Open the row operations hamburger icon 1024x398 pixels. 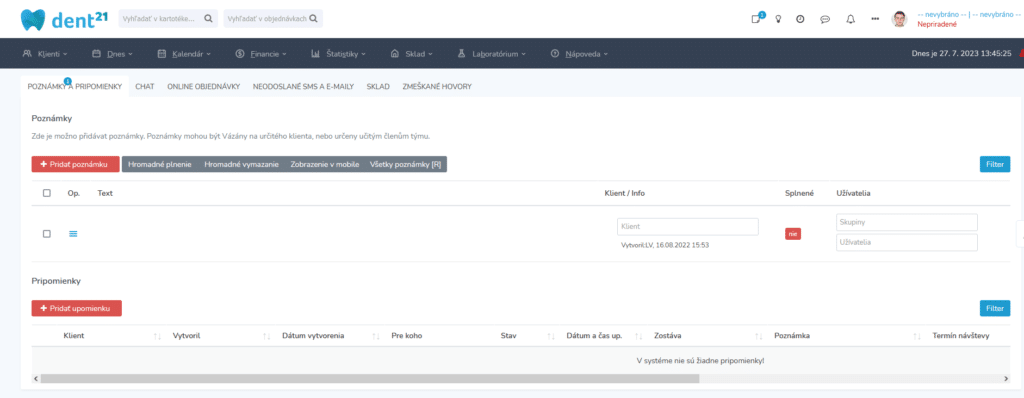(73, 233)
